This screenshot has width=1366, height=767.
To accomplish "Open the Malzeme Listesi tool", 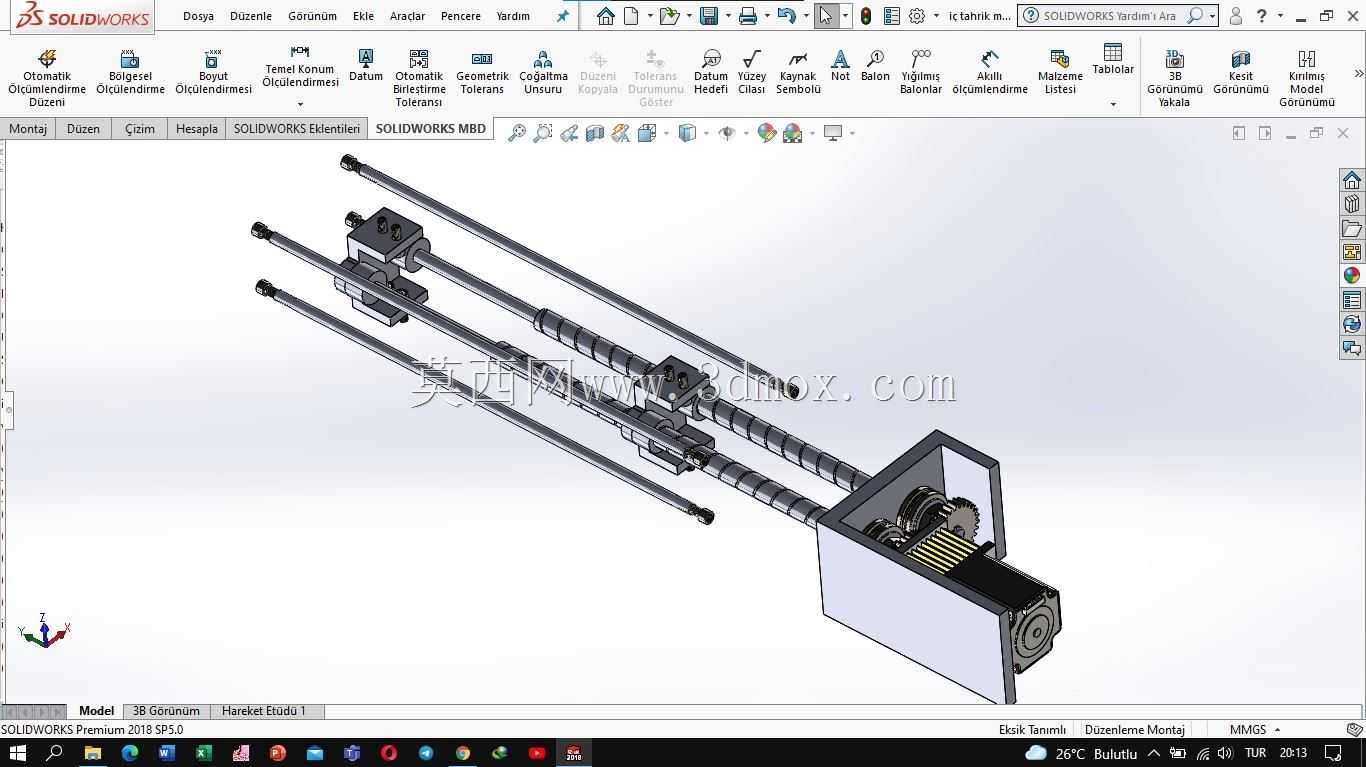I will pyautogui.click(x=1060, y=71).
